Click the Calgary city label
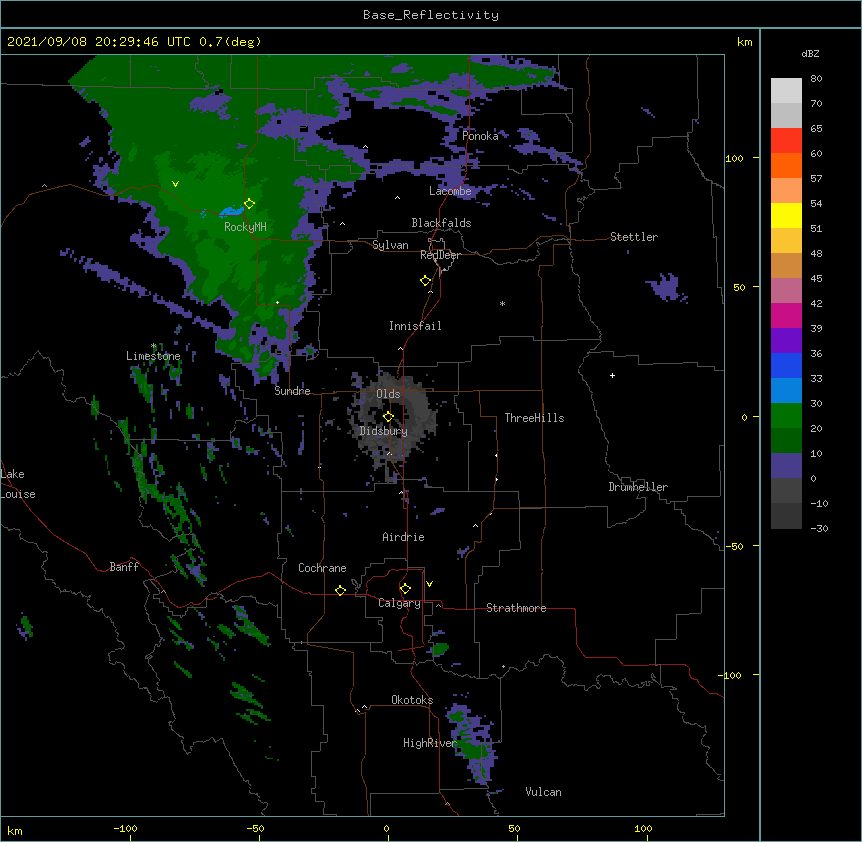This screenshot has width=862, height=842. click(399, 603)
